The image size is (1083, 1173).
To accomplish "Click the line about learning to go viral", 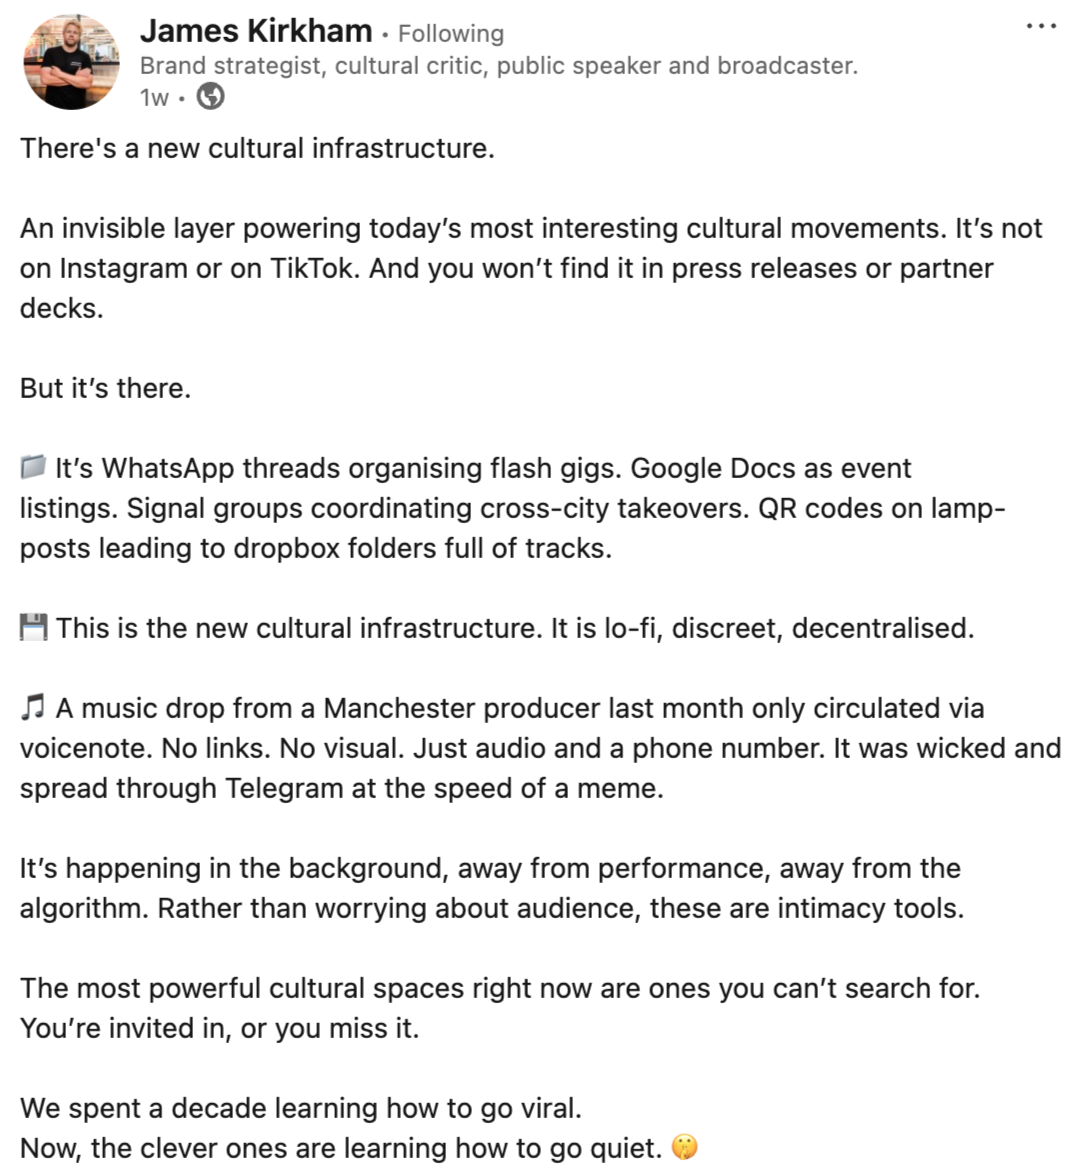I will [301, 1108].
